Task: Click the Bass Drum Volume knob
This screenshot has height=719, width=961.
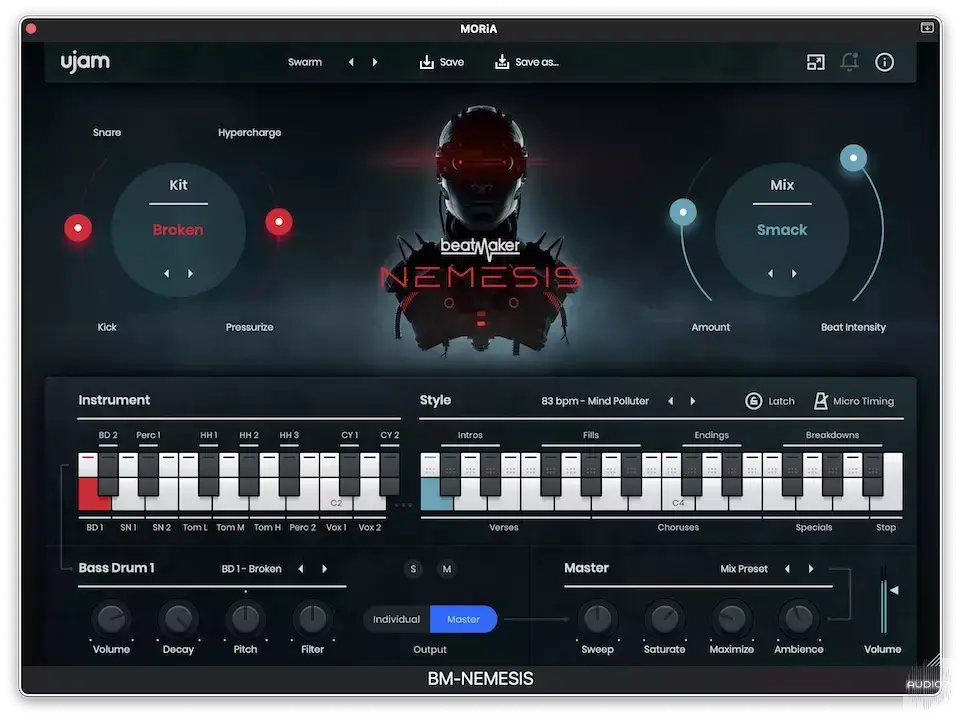Action: [111, 619]
